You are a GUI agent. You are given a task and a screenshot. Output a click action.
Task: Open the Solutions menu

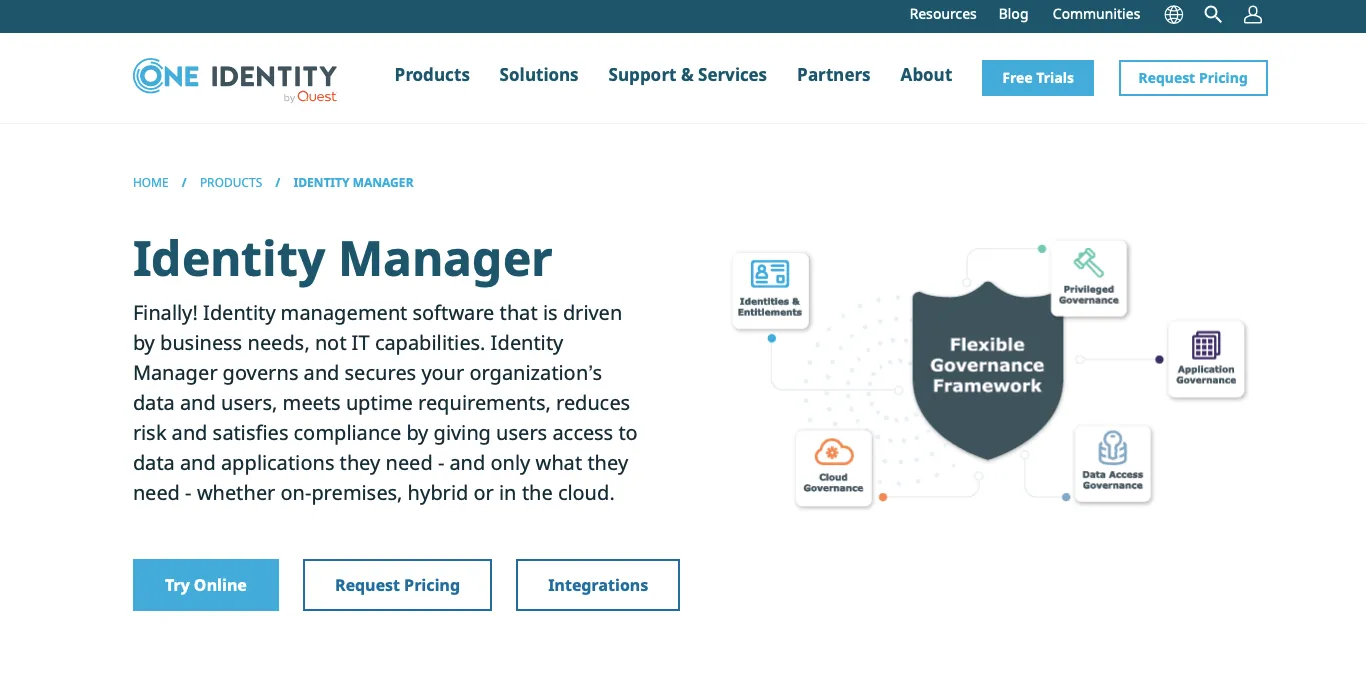tap(539, 75)
